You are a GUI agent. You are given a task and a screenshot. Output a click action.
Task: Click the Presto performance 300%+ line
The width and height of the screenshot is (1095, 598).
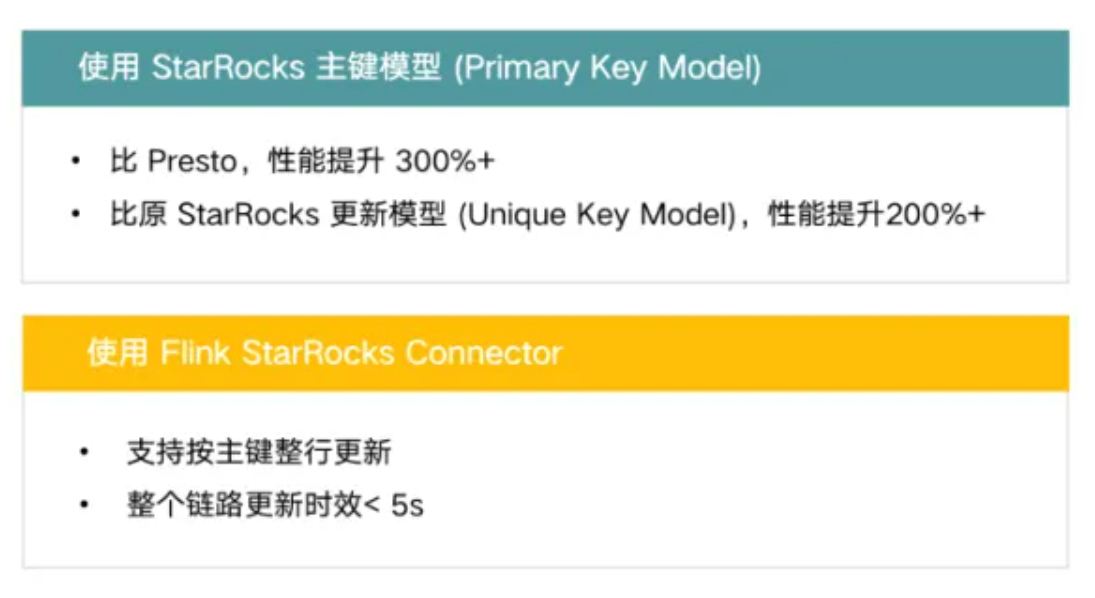[x=302, y=161]
